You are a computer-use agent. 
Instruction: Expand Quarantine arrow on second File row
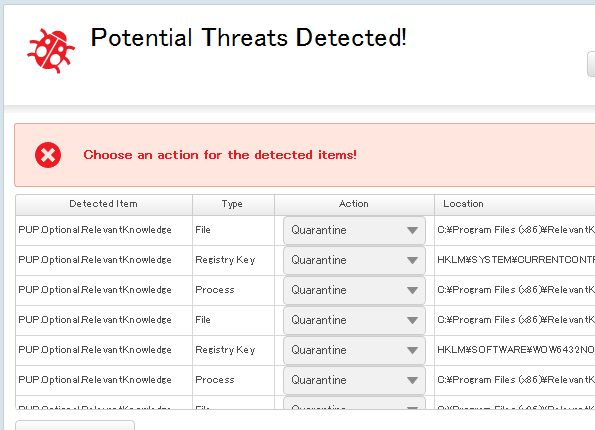412,320
